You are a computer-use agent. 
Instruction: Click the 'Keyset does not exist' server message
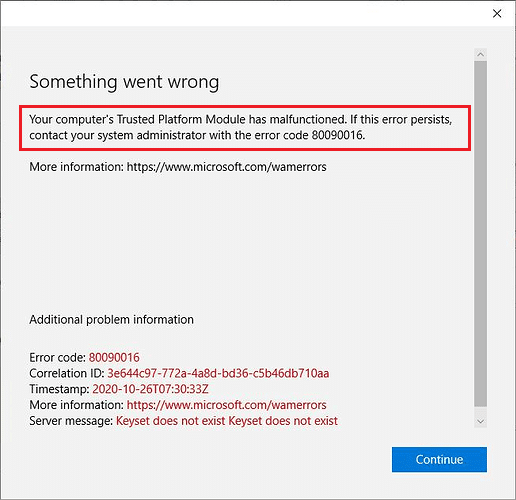[x=227, y=421]
